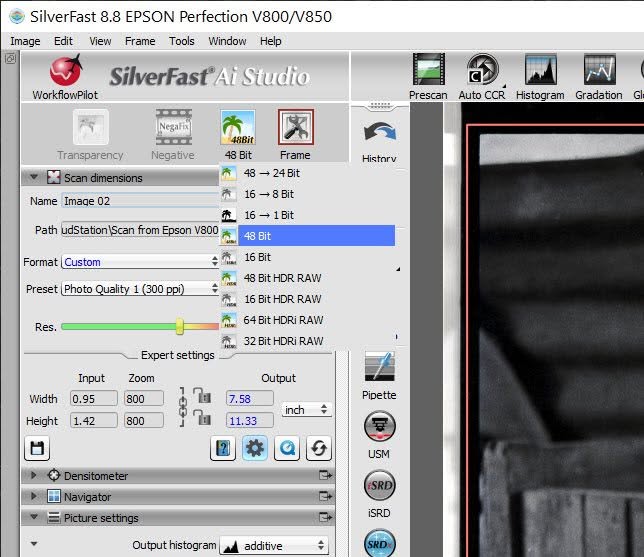Open the View menu
Viewport: 644px width, 557px height.
click(x=100, y=41)
